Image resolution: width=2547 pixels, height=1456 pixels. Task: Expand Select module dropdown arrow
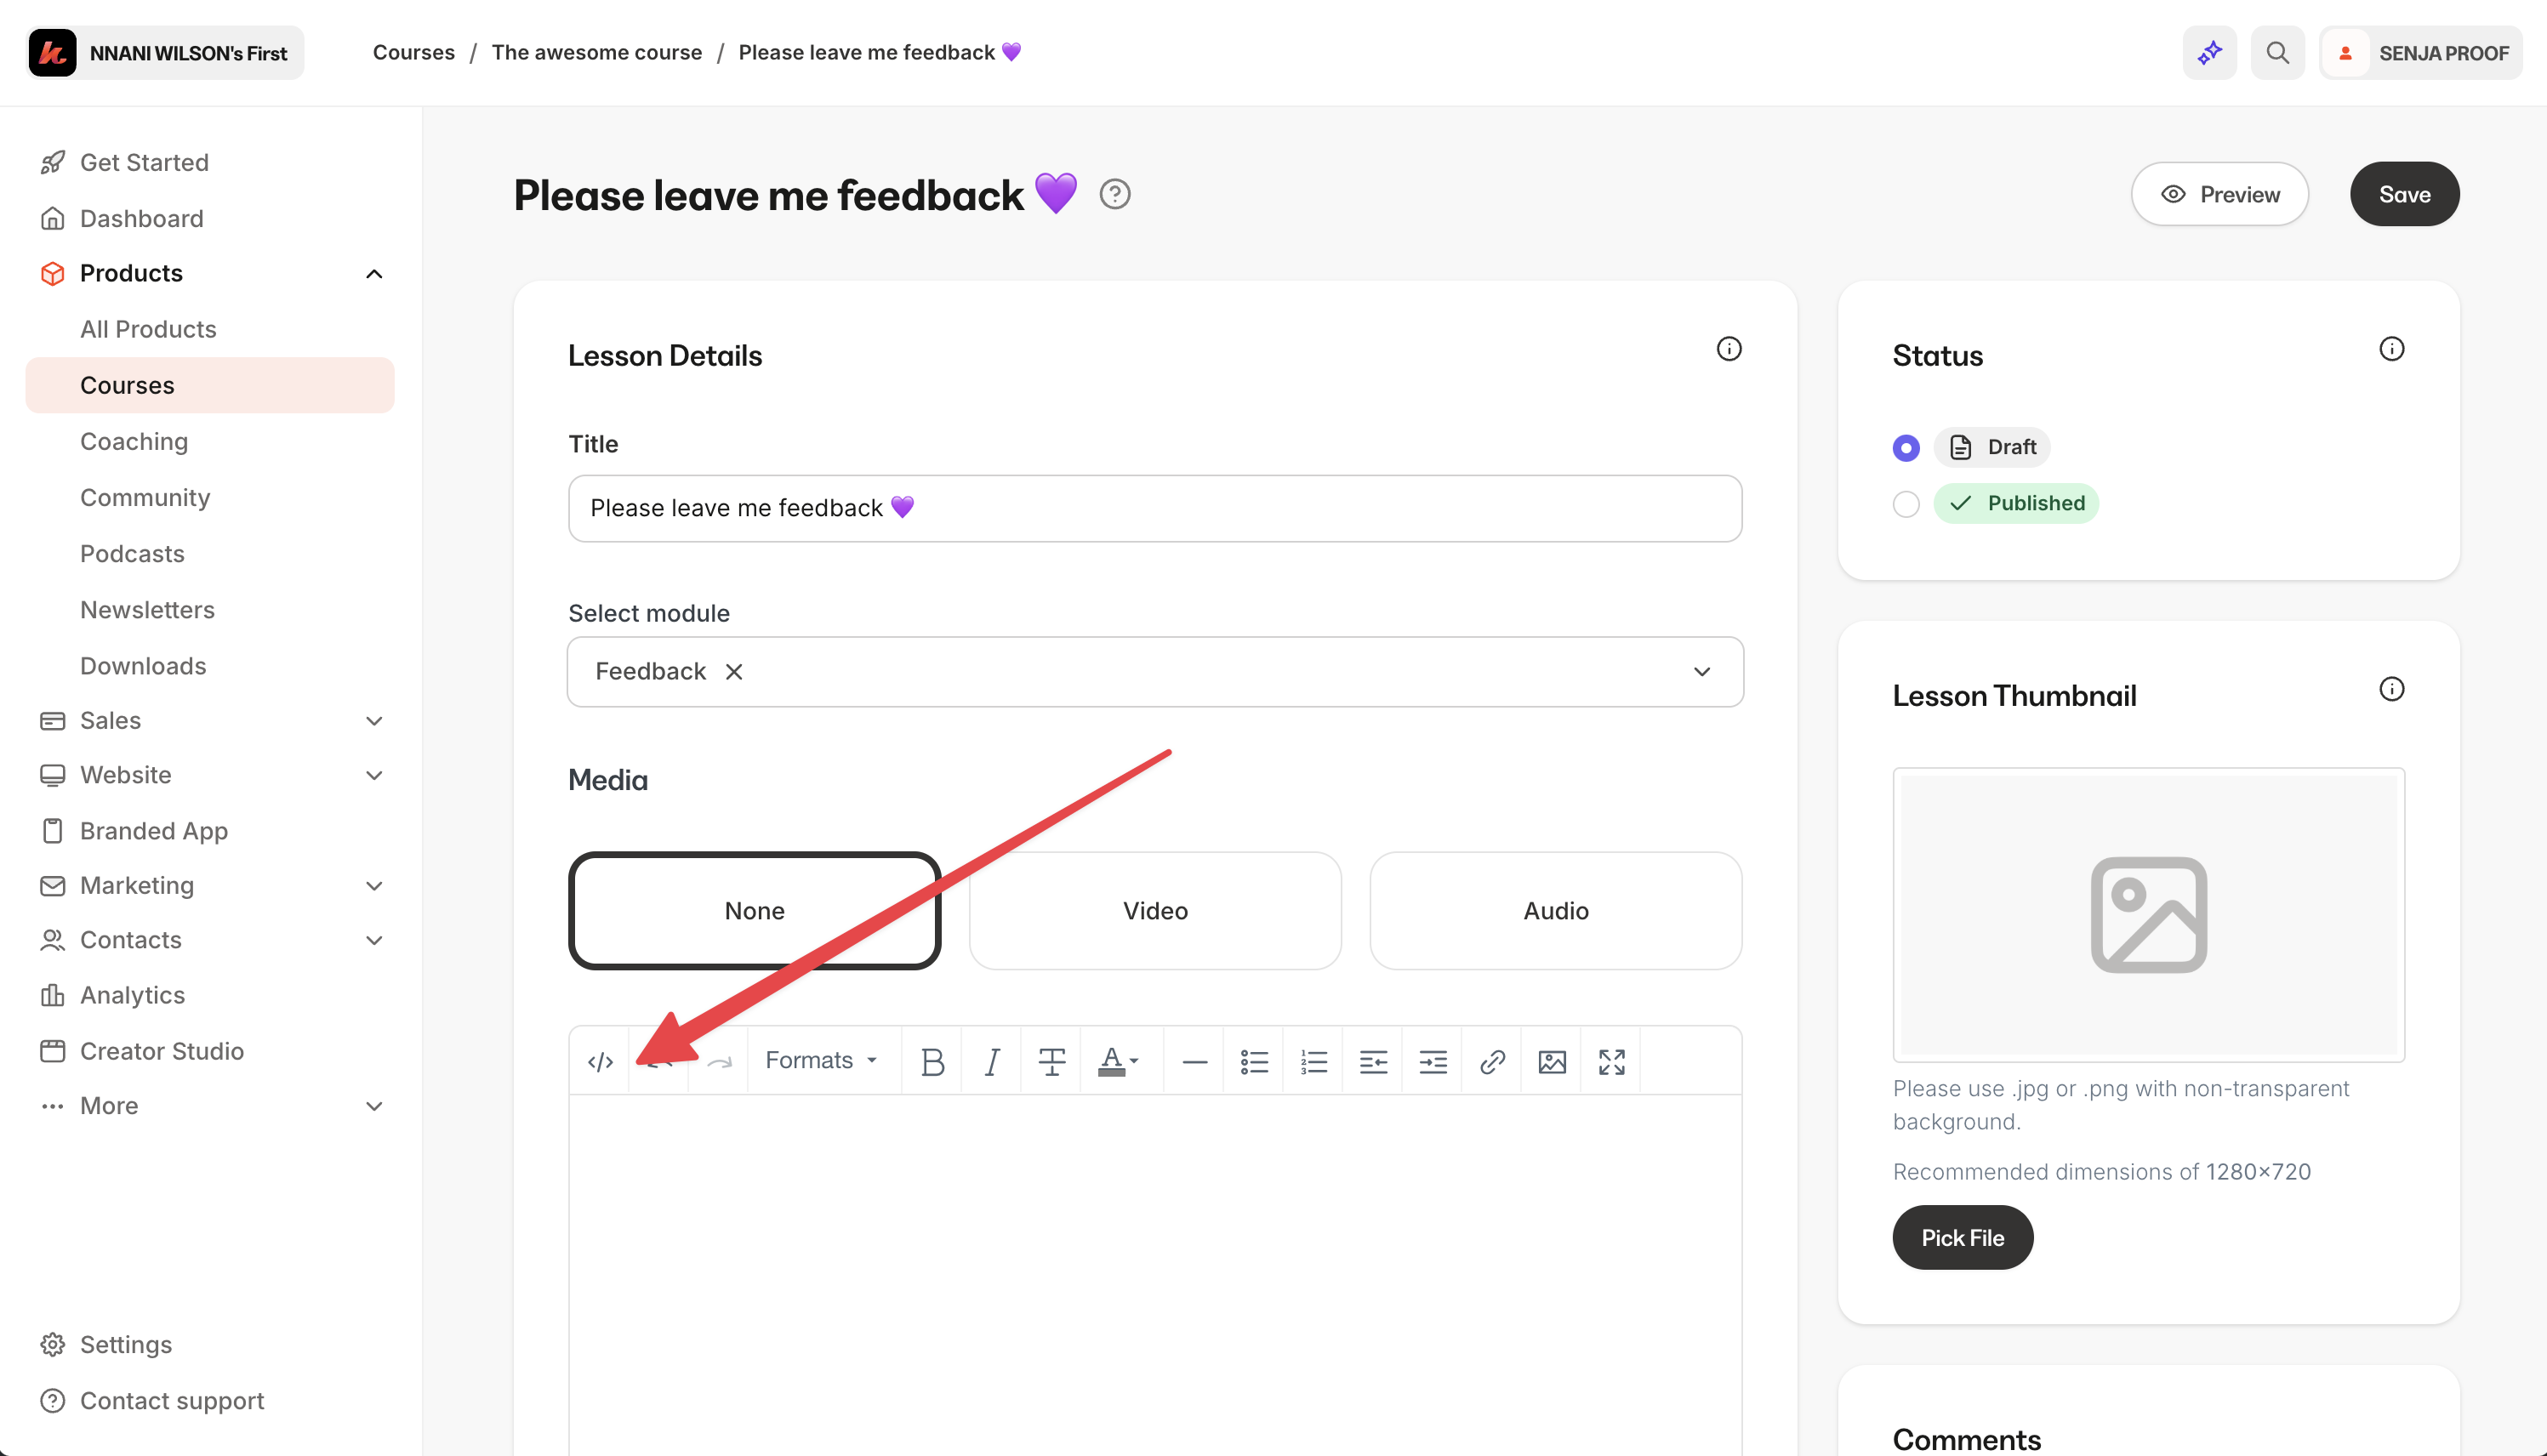(1701, 672)
